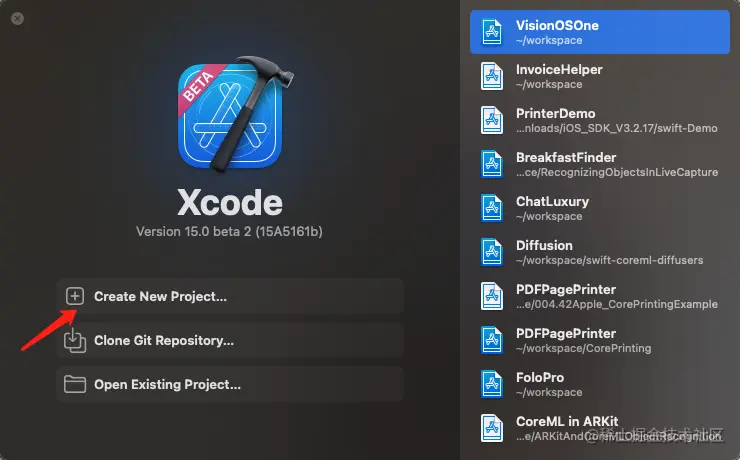Close the Welcome to Xcode window
The height and width of the screenshot is (460, 740).
click(x=17, y=18)
